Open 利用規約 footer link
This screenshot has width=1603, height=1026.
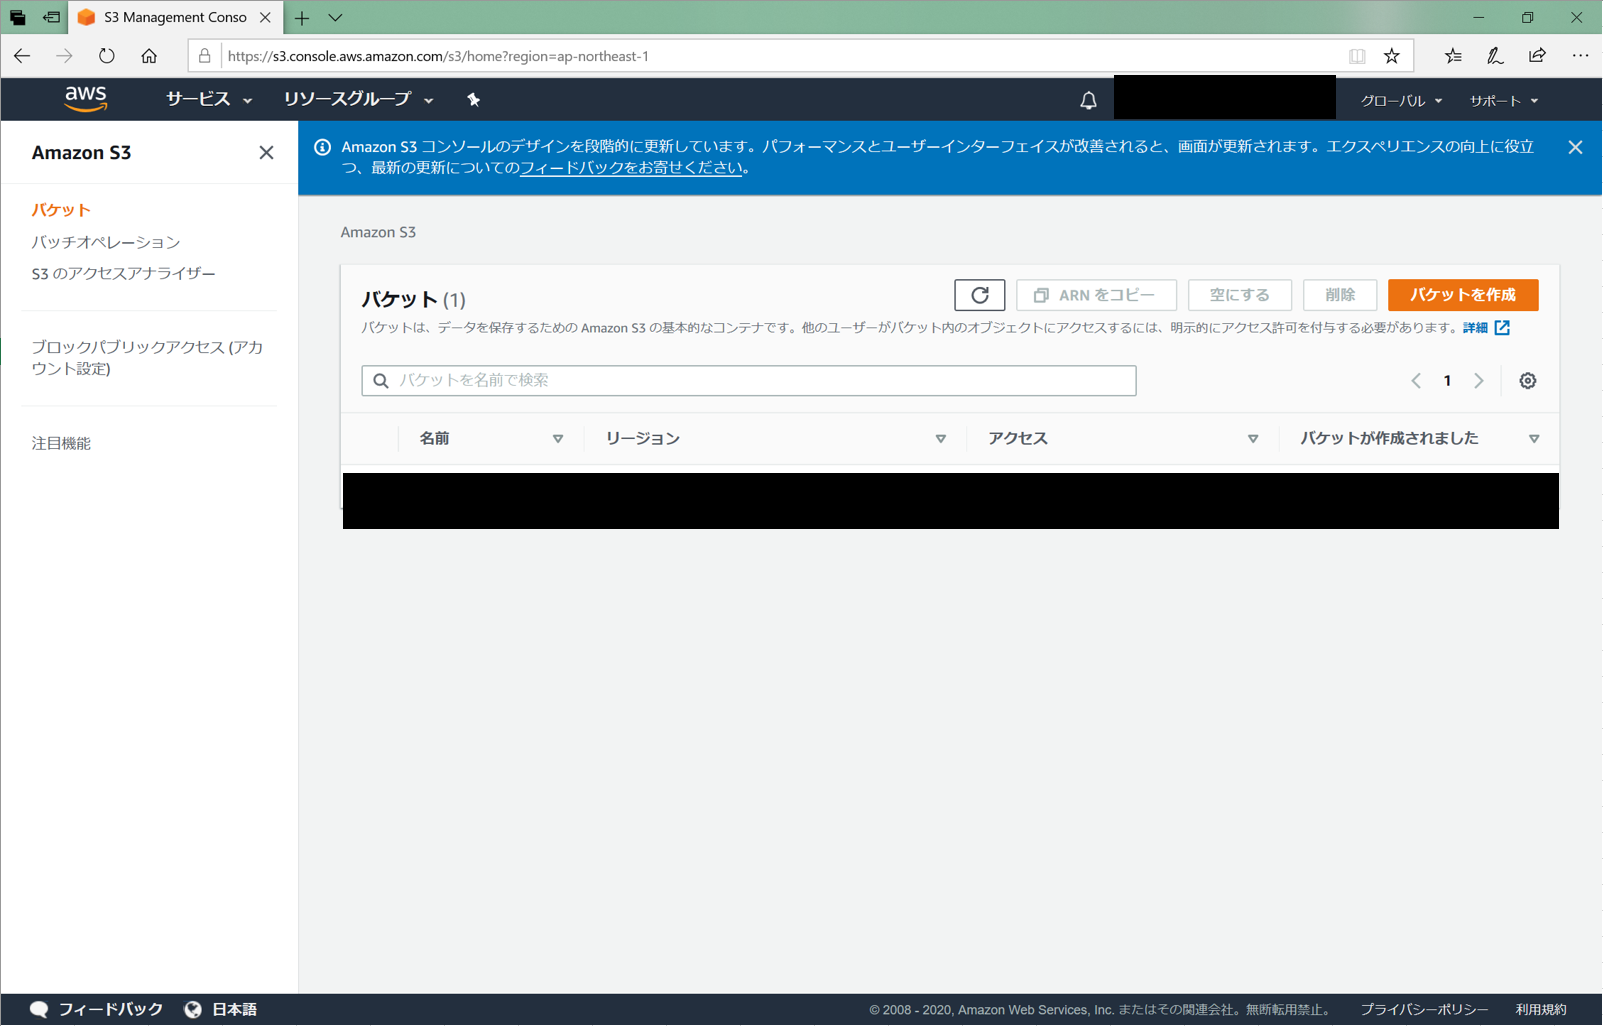[x=1541, y=1009]
